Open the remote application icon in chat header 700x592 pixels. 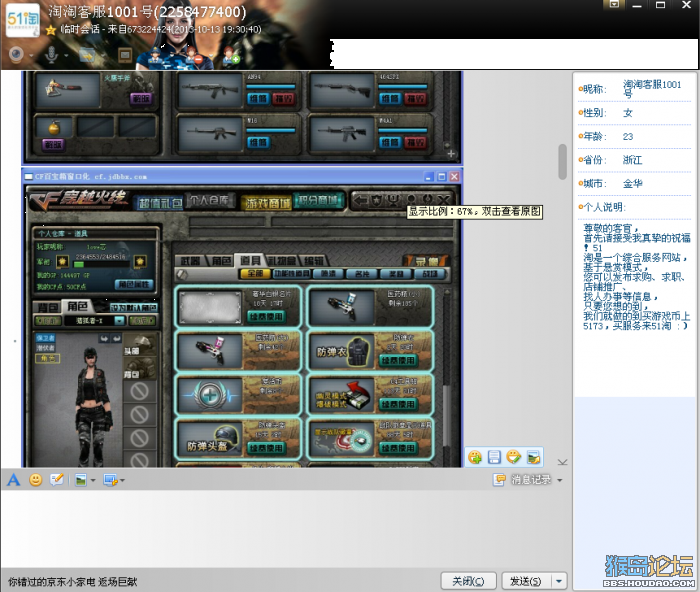125,55
